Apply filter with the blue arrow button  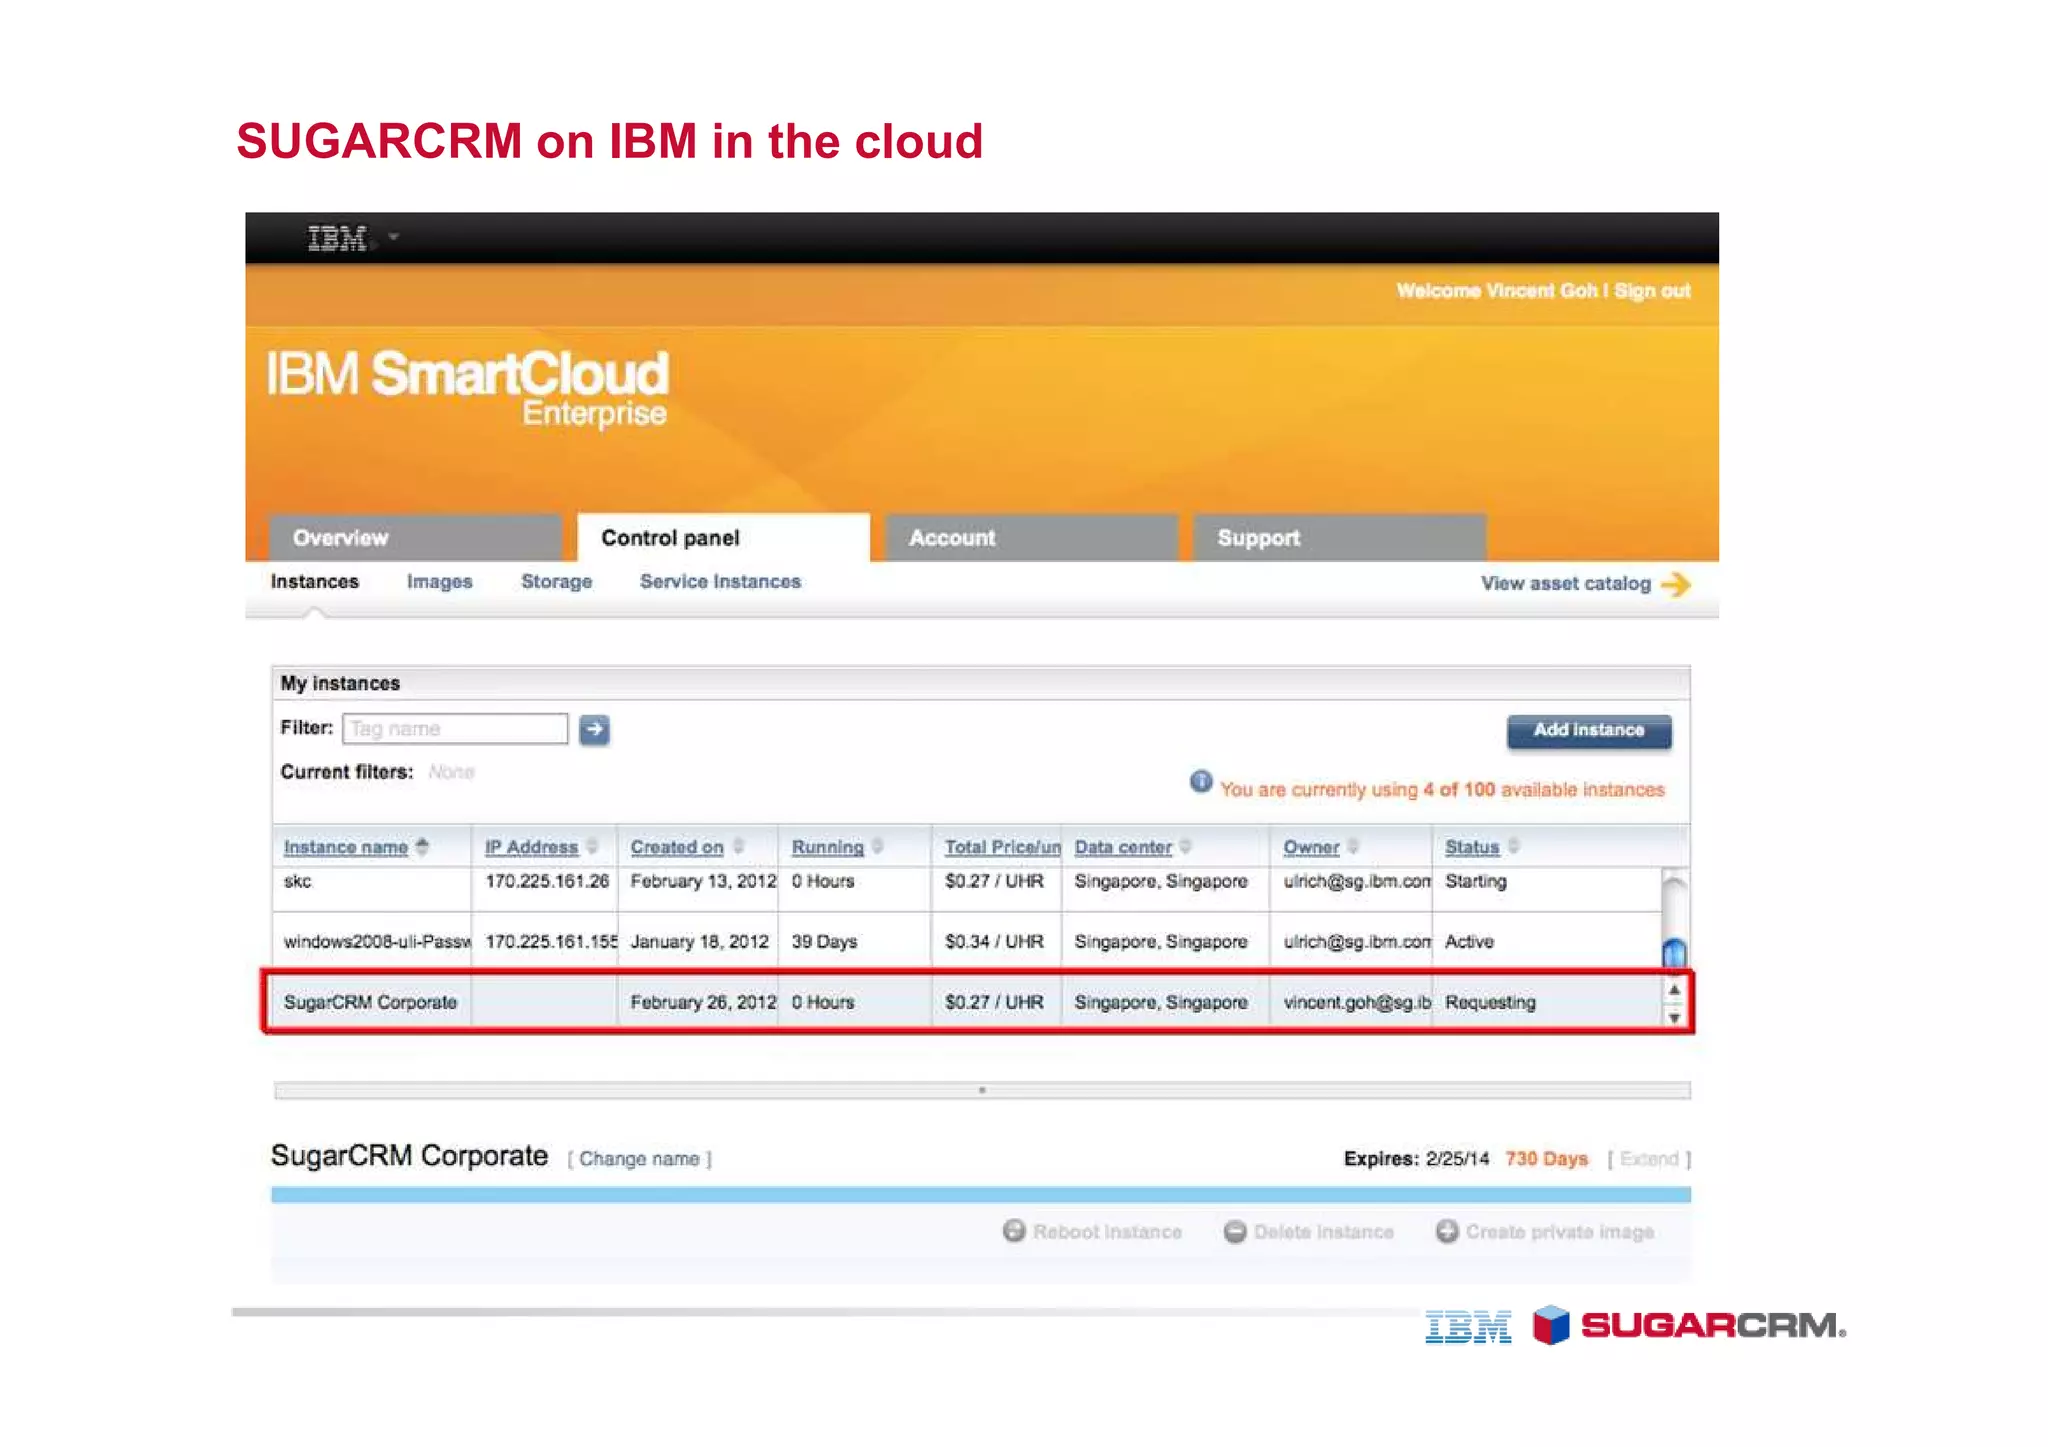pos(594,730)
